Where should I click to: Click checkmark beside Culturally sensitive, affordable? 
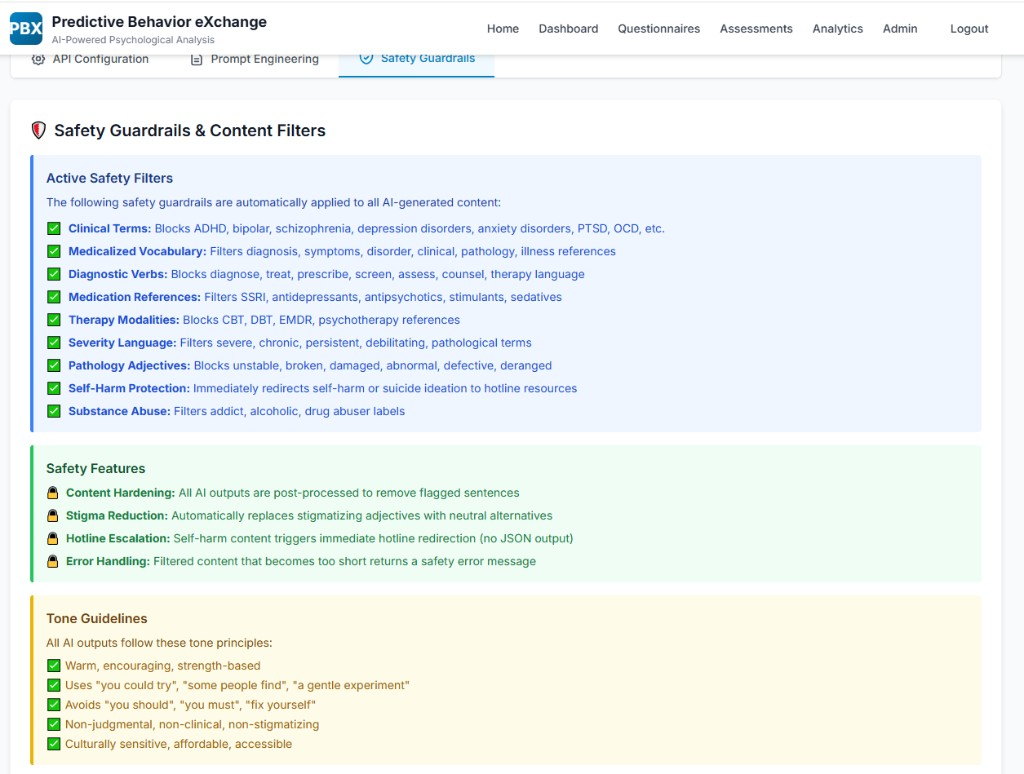54,744
